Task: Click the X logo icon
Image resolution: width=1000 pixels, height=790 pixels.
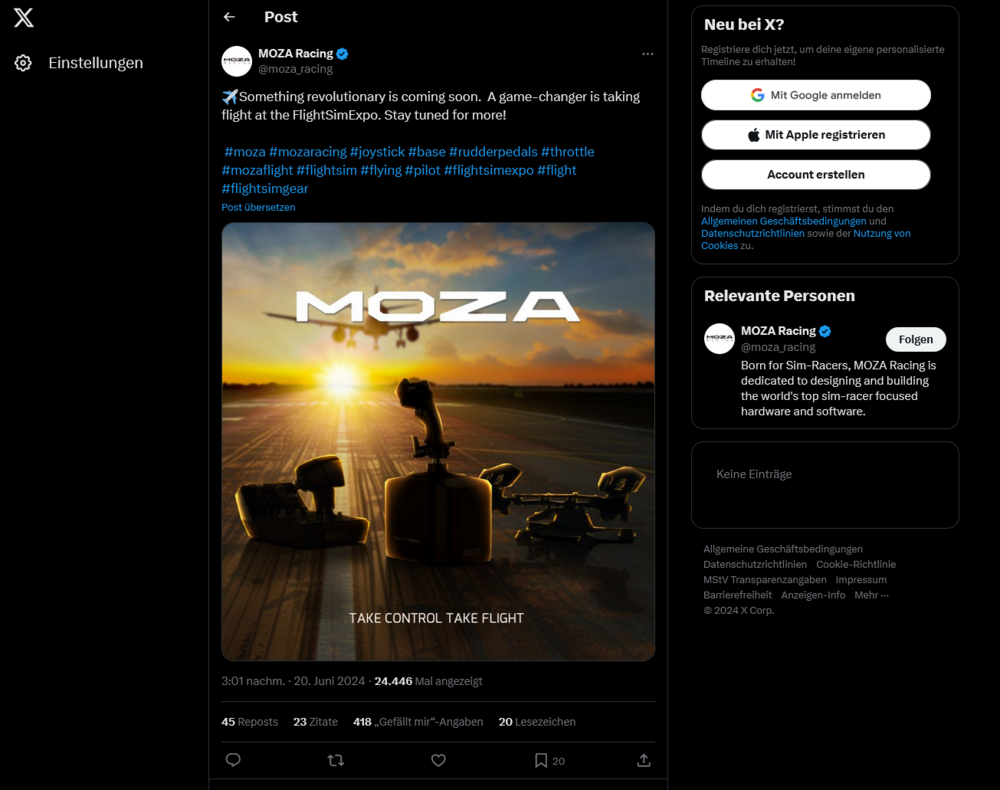Action: [24, 17]
